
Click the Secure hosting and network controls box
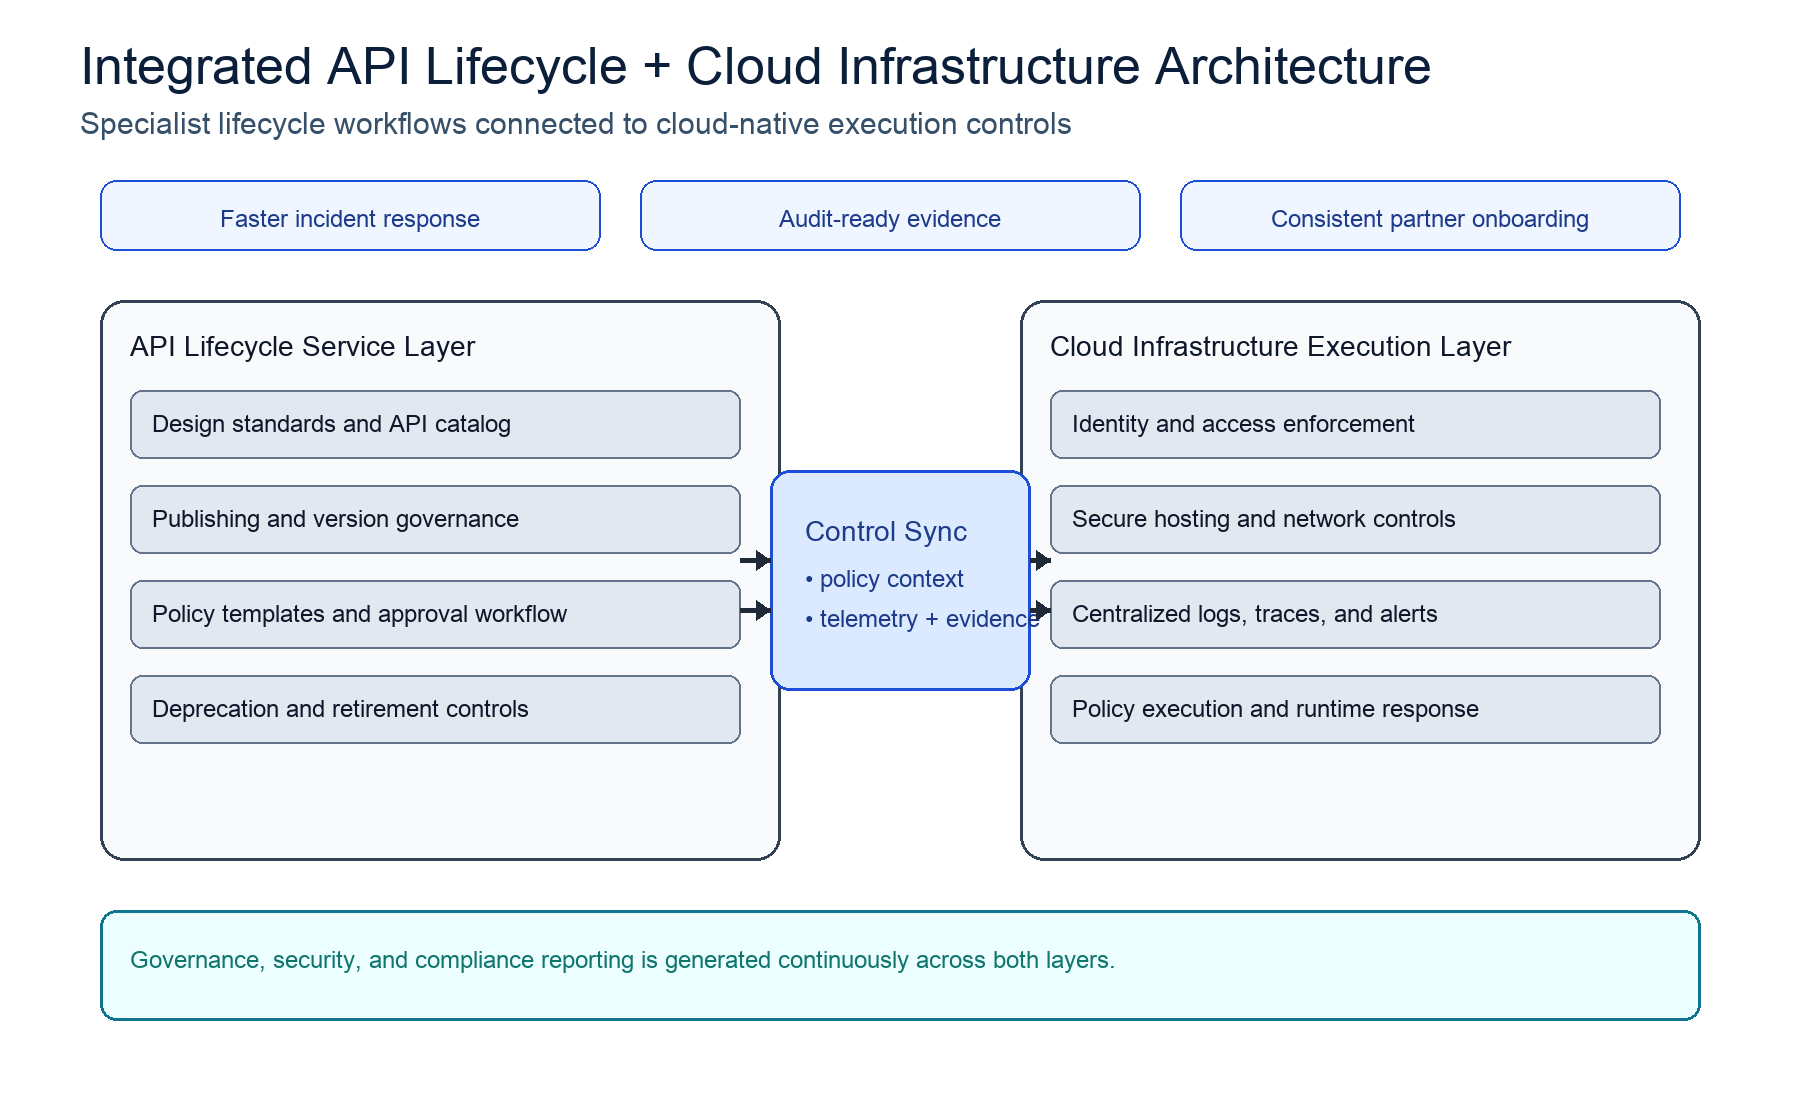[1354, 519]
